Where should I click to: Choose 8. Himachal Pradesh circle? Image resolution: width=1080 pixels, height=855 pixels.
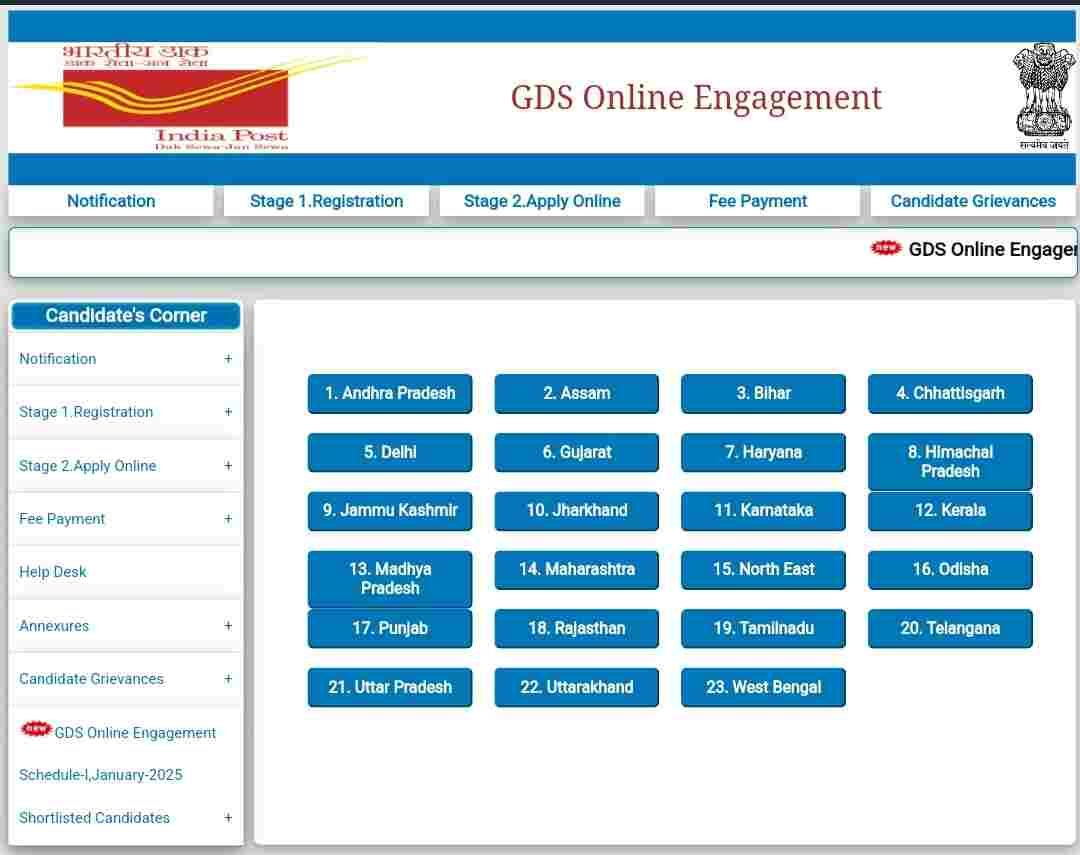[950, 462]
